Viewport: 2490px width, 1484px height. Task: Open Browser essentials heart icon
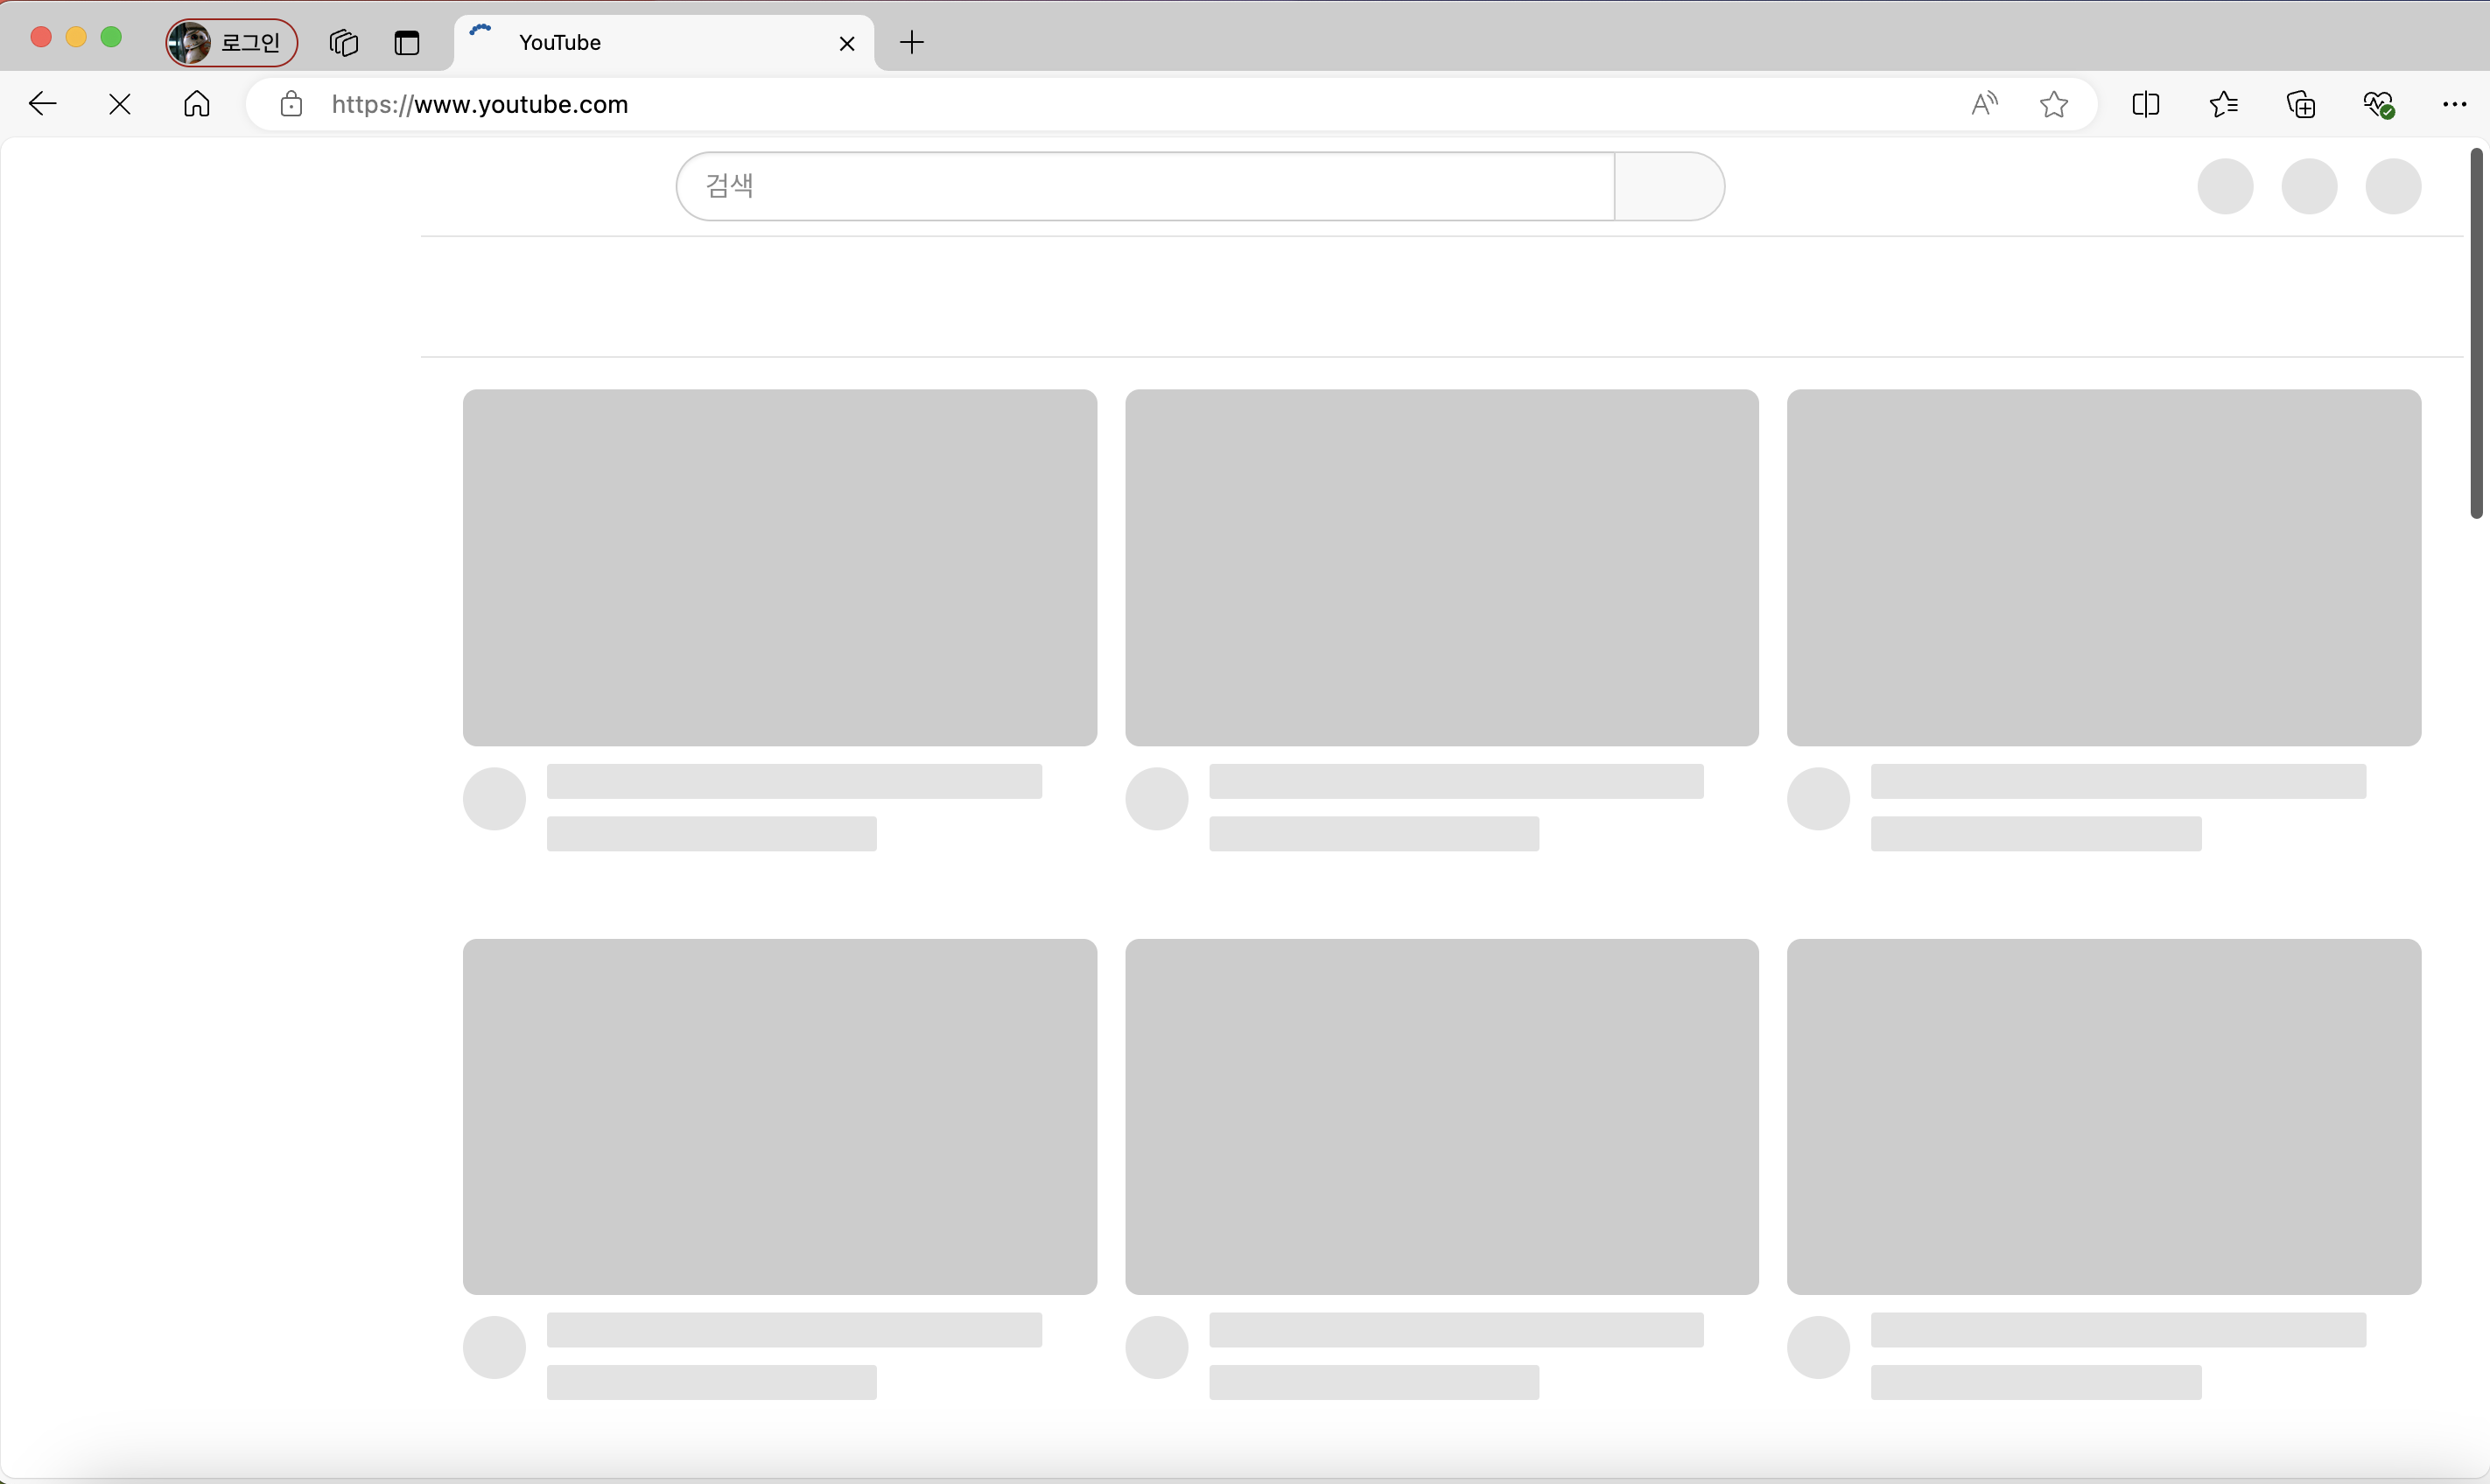tap(2378, 104)
